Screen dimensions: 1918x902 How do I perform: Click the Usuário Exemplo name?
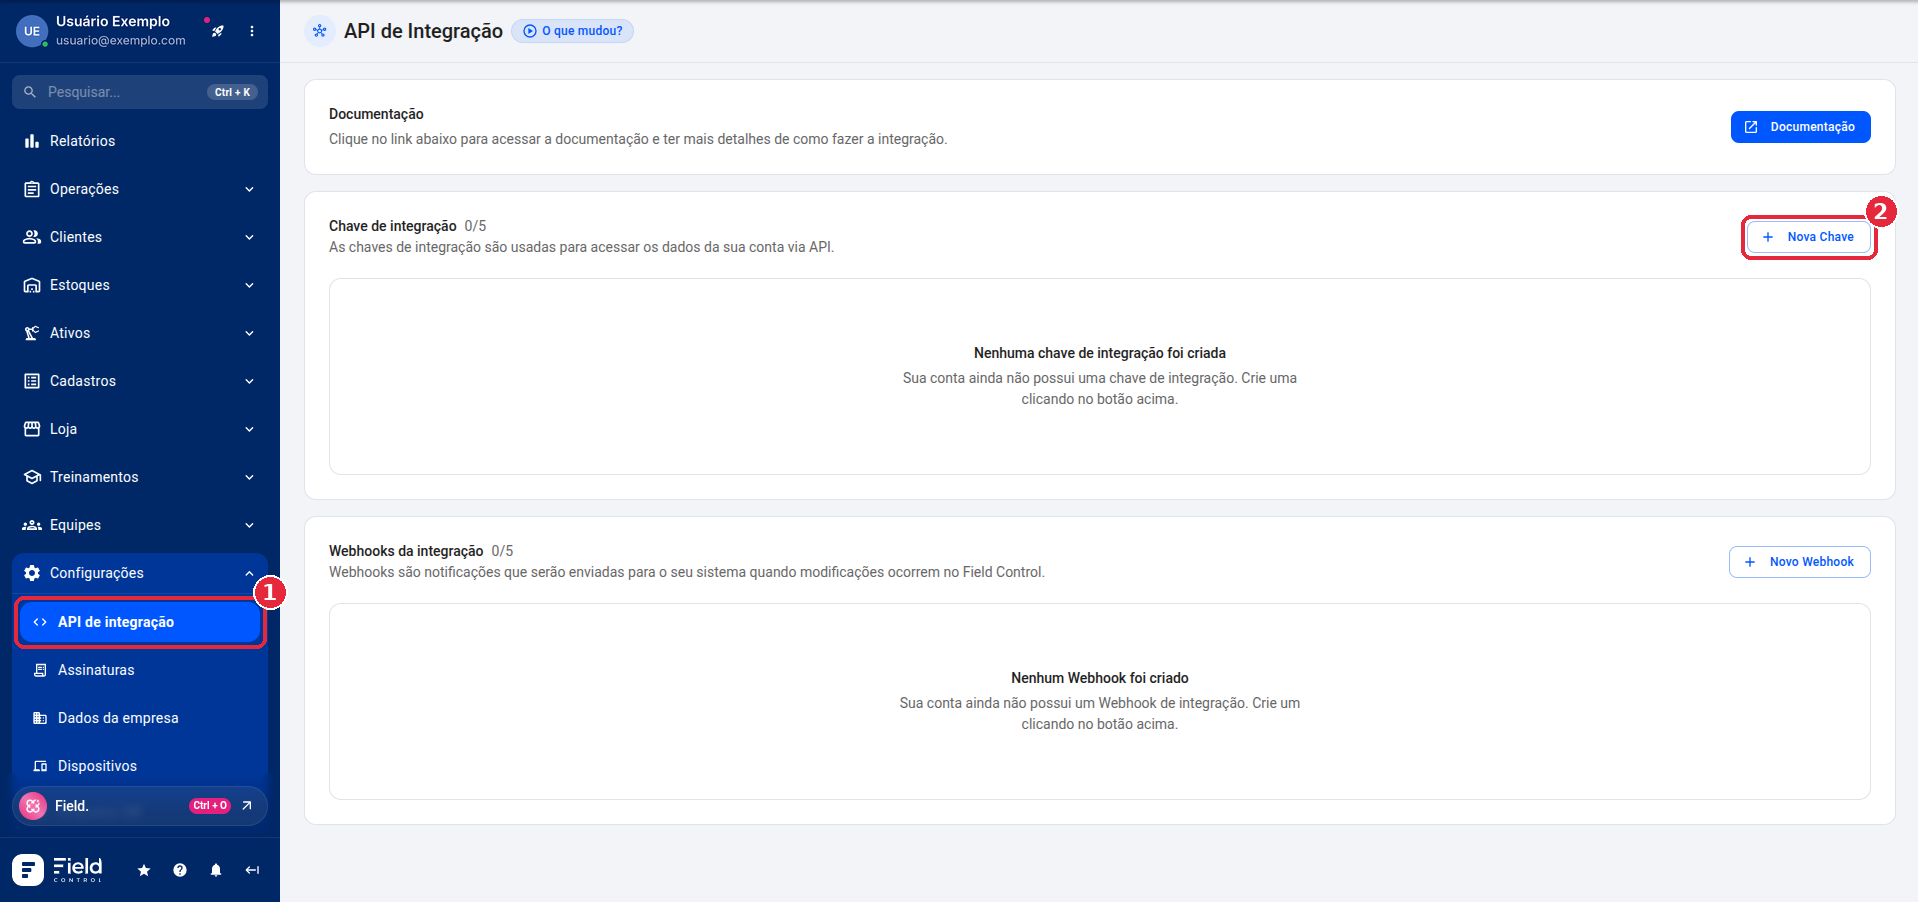click(113, 21)
